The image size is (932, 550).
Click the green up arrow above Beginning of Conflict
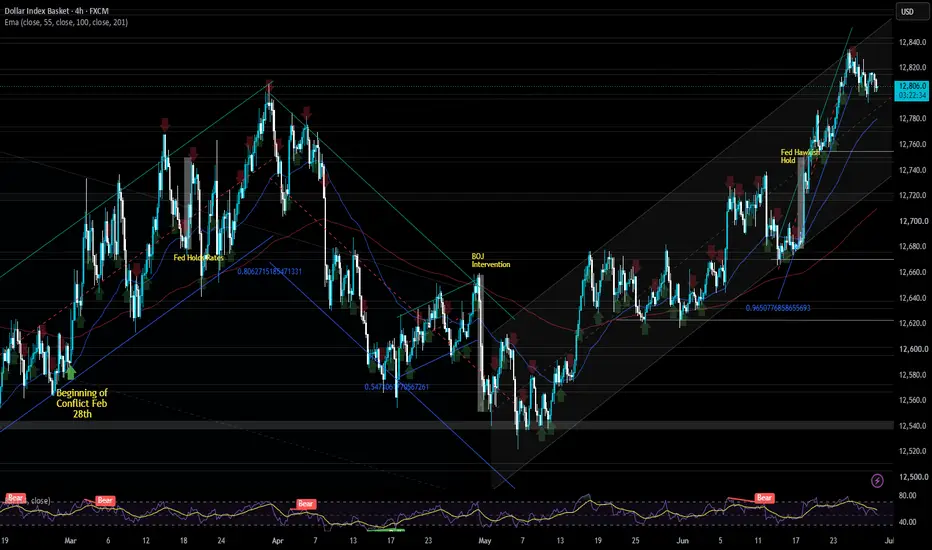[71, 373]
